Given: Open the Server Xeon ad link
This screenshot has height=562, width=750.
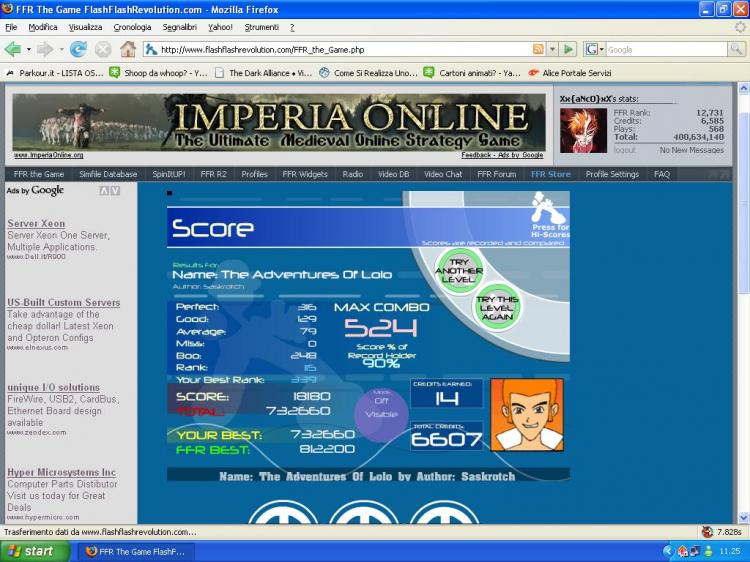Looking at the screenshot, I should tap(36, 223).
